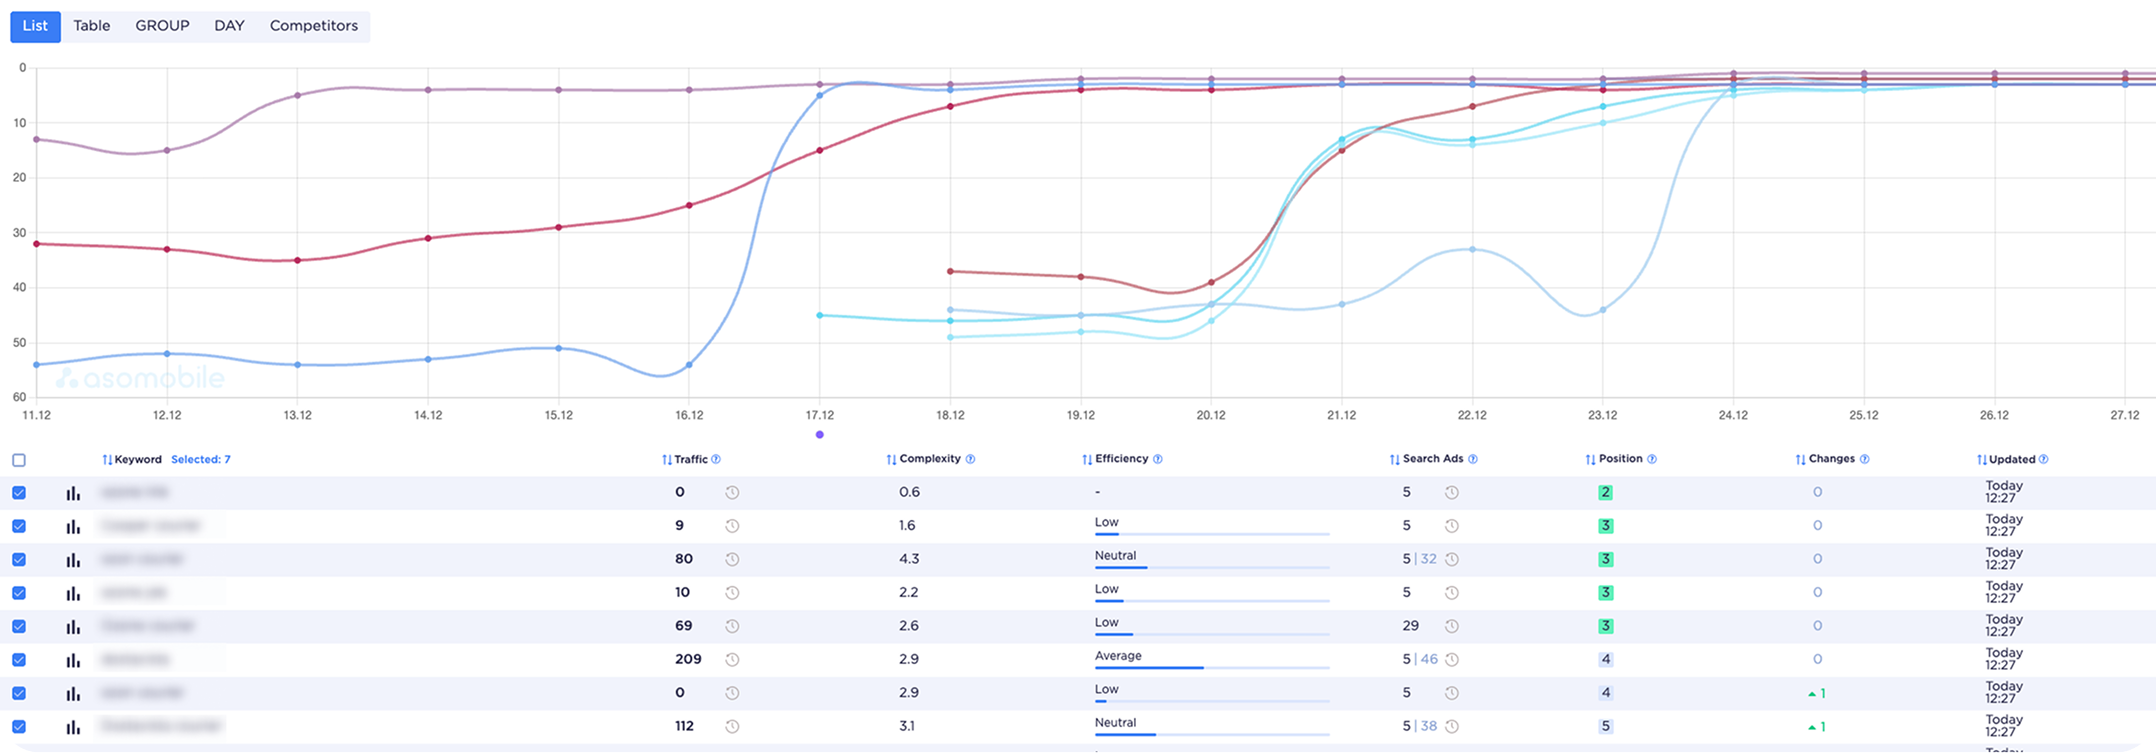Open chart icon in row with traffic 10
This screenshot has width=2156, height=753.
(73, 594)
